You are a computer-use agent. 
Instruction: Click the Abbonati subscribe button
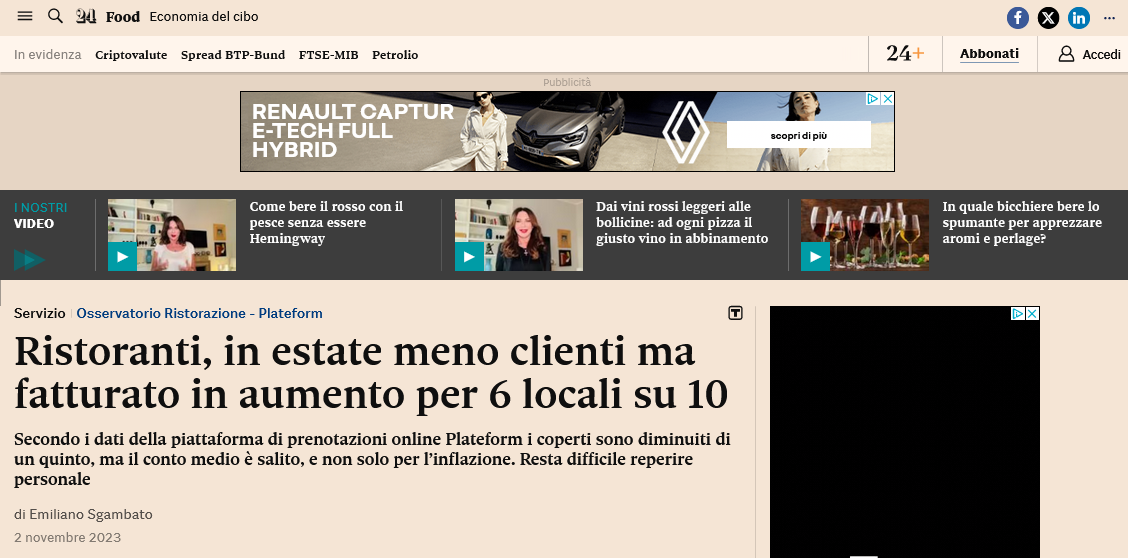(989, 54)
